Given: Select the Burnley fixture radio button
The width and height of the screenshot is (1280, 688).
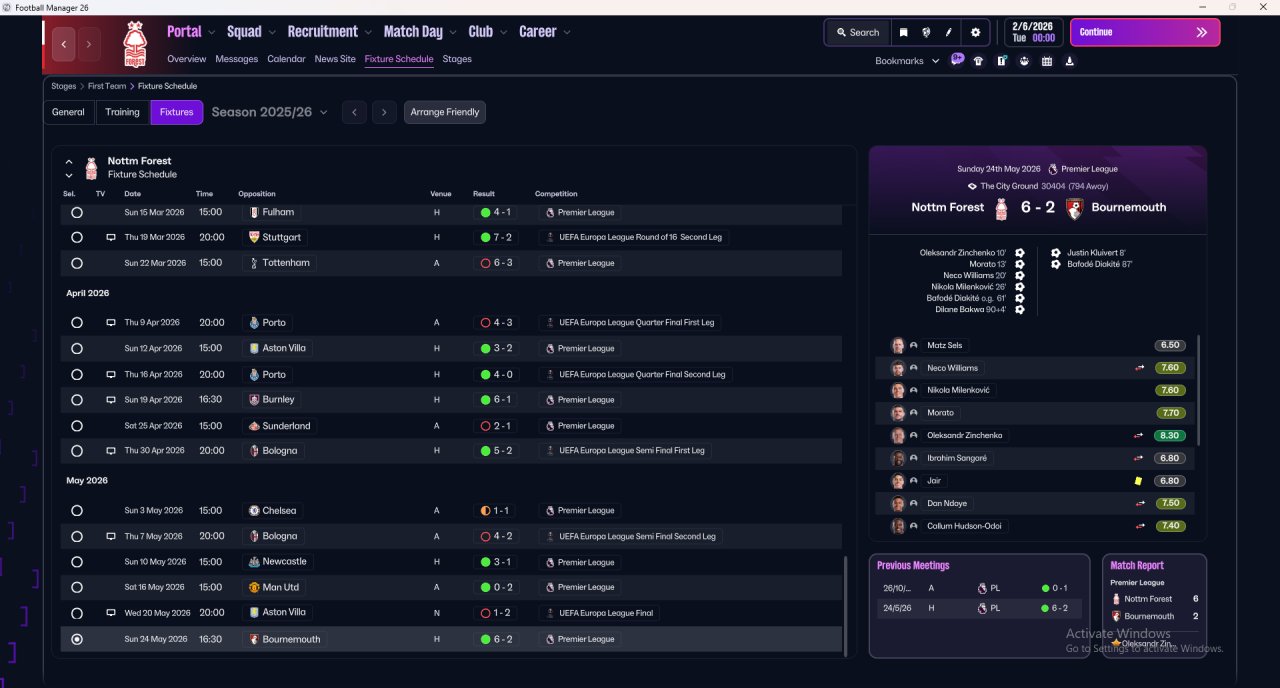Looking at the screenshot, I should click(x=77, y=400).
